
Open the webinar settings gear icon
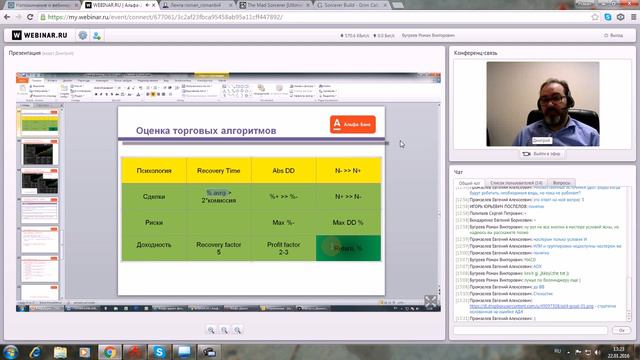[x=83, y=36]
